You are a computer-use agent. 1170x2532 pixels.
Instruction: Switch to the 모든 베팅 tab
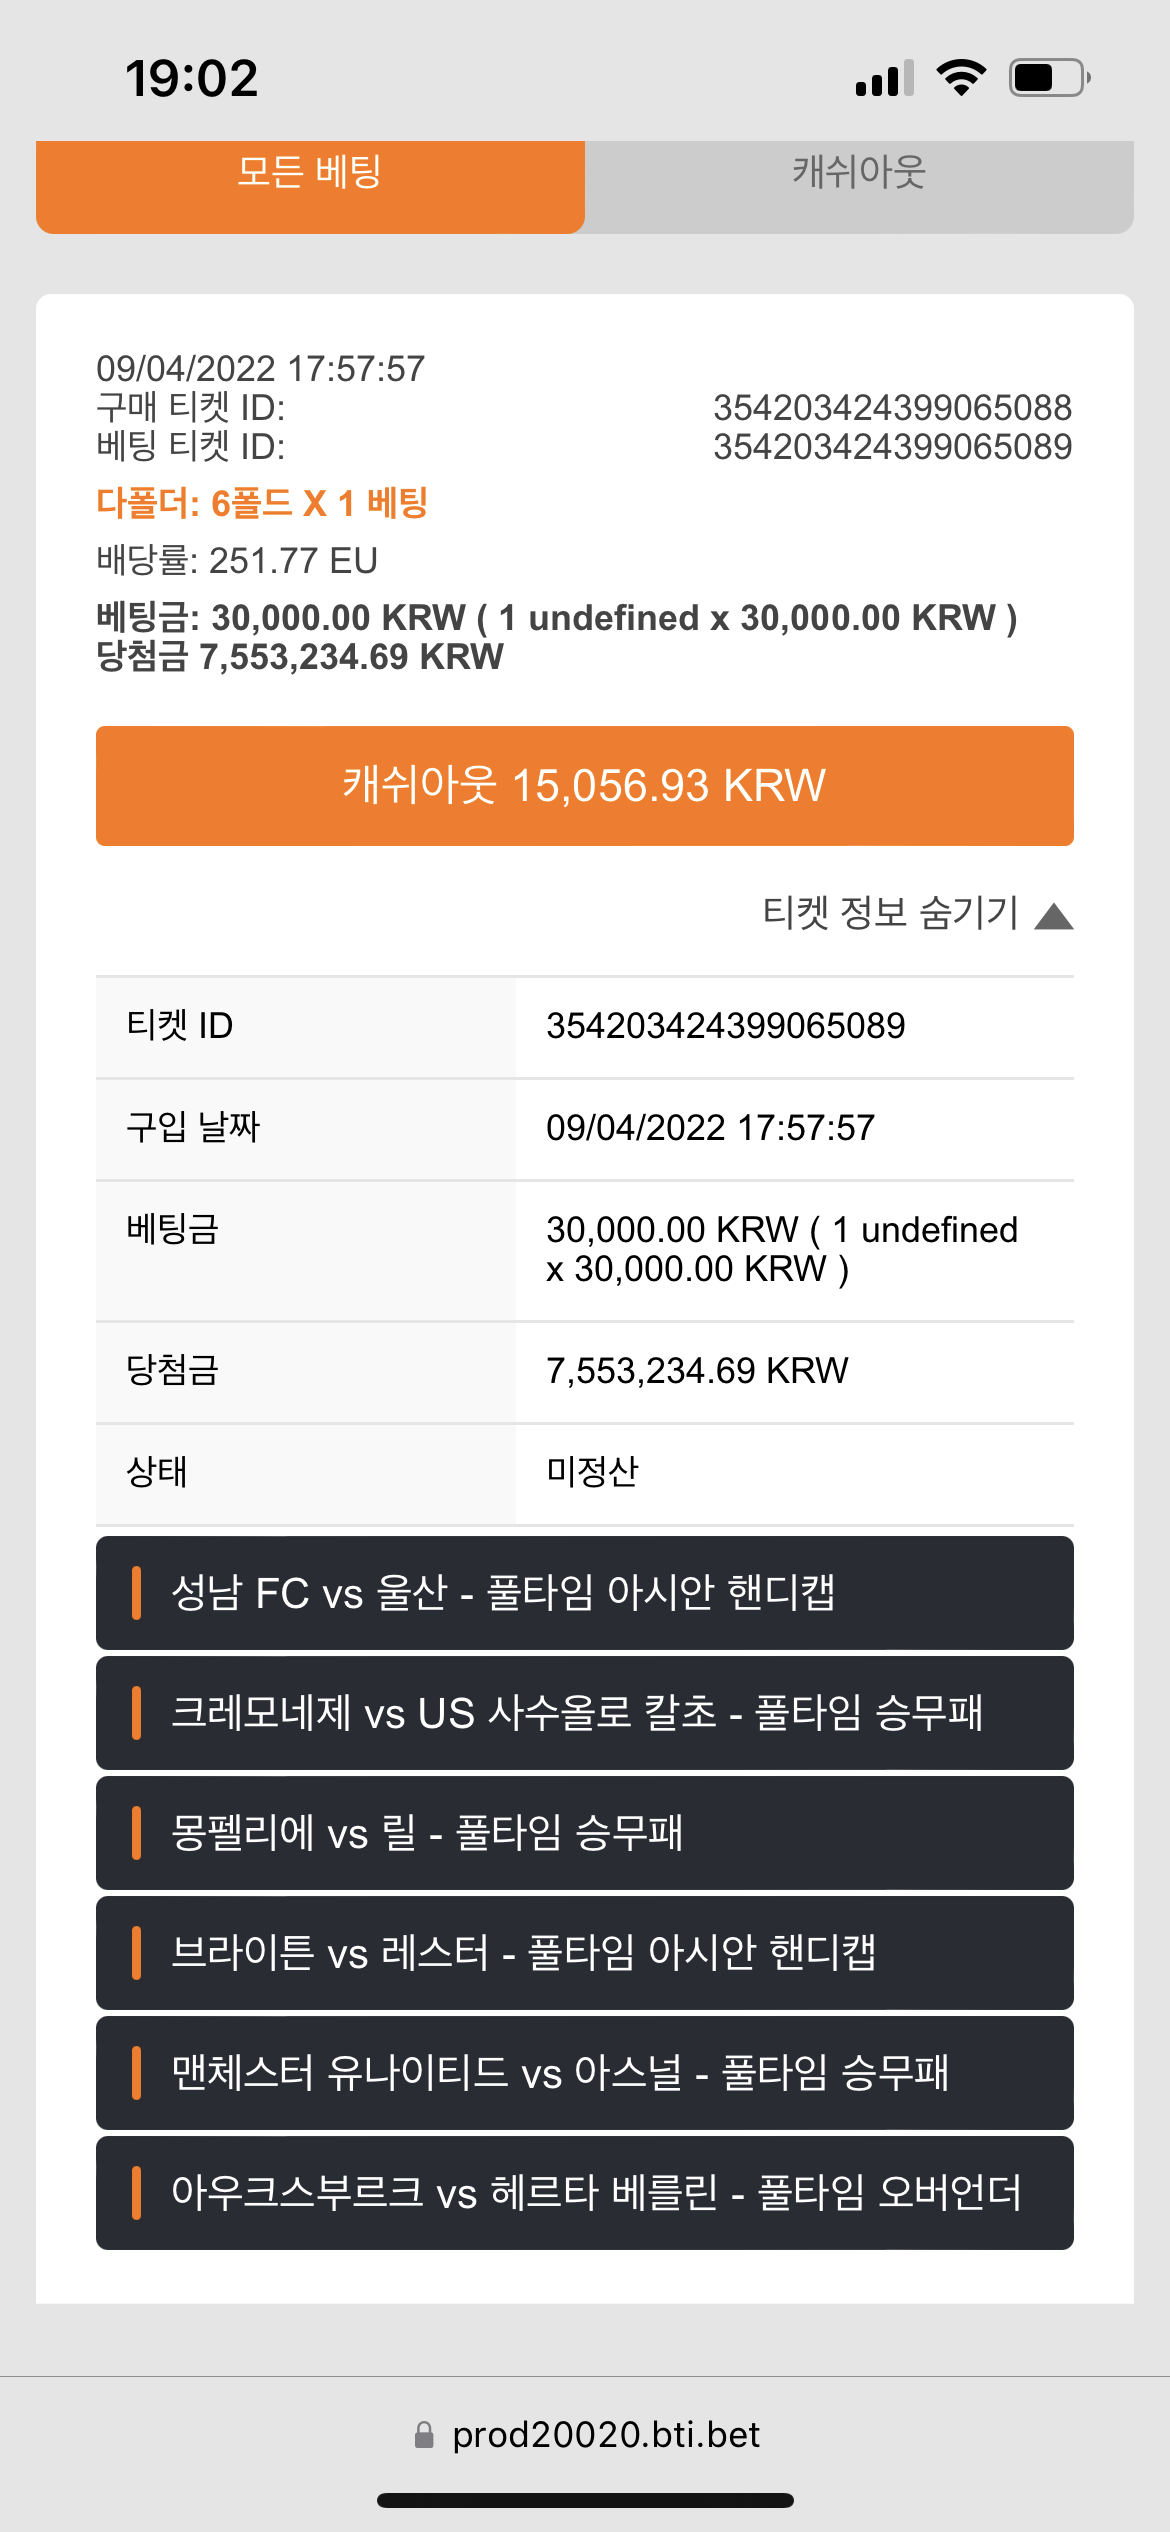310,186
